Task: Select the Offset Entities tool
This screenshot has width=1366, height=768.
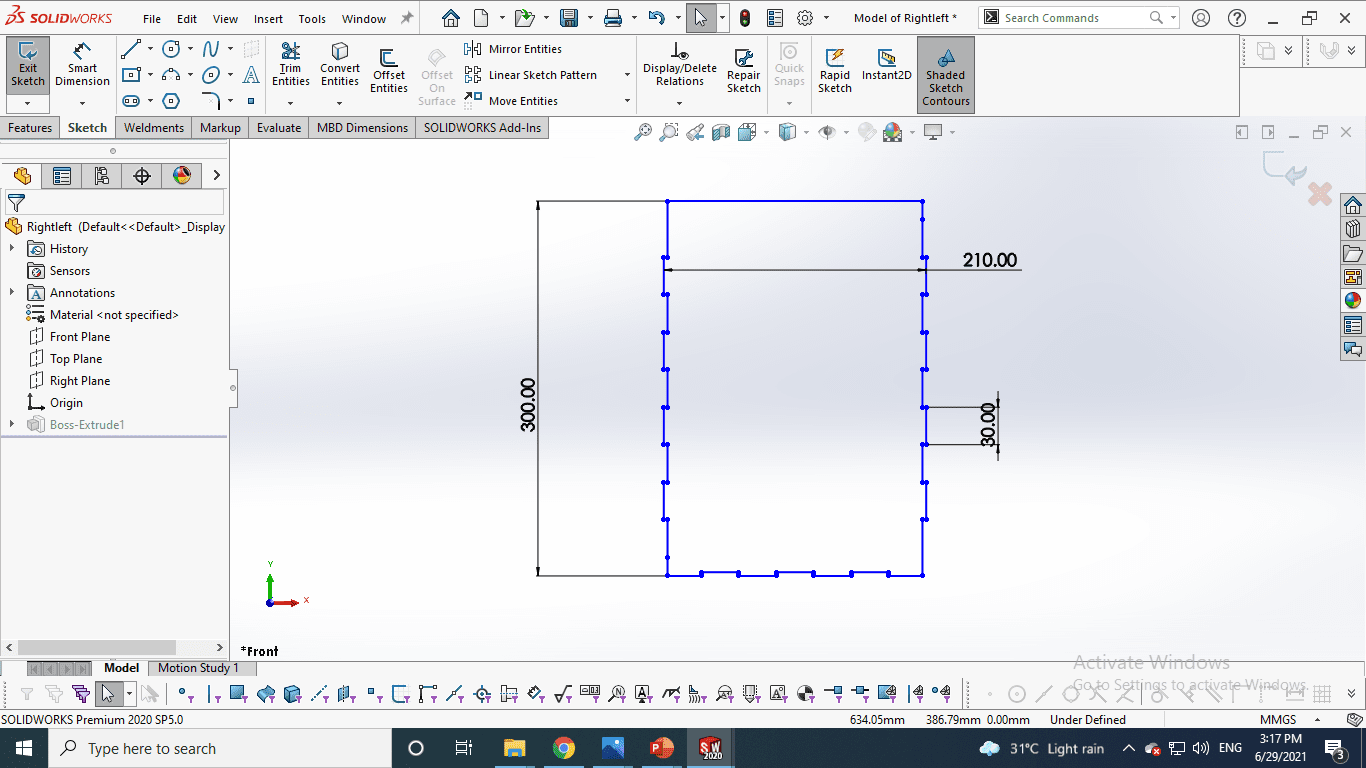Action: 389,71
